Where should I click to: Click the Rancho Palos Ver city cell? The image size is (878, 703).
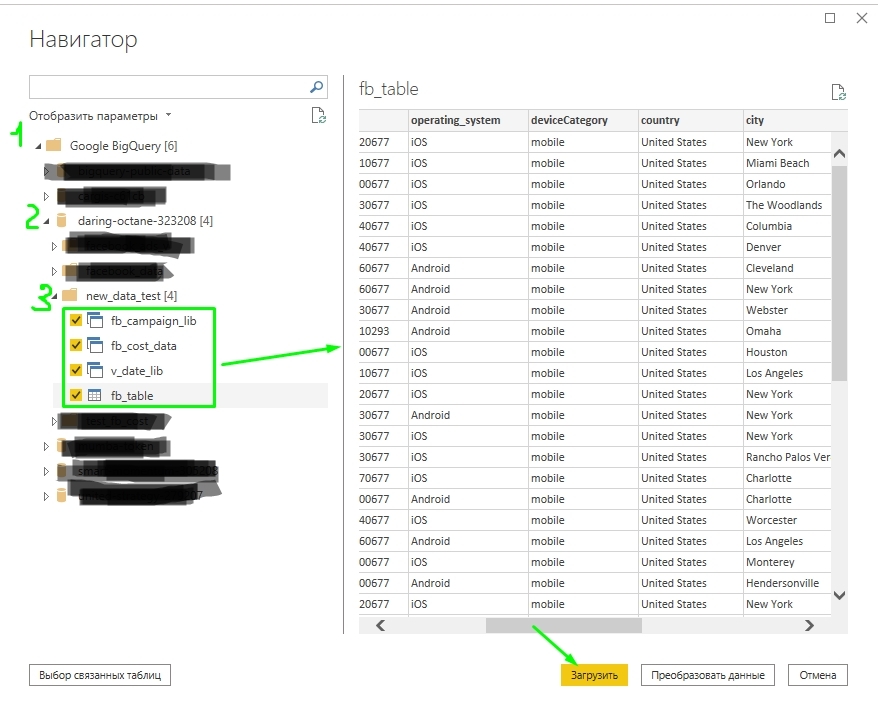click(x=787, y=457)
